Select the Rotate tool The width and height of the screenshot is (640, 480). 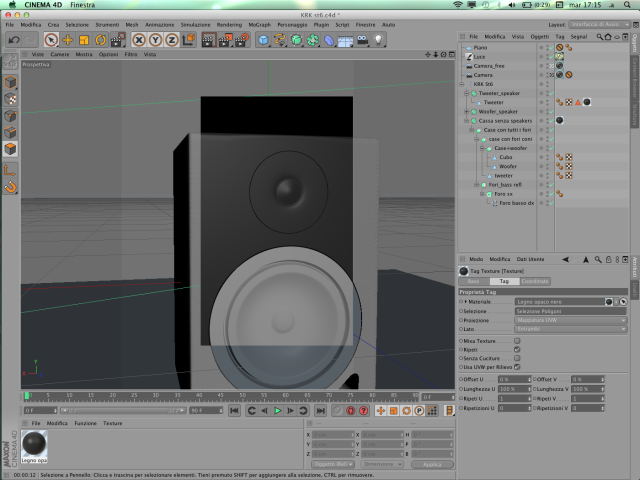[x=100, y=40]
